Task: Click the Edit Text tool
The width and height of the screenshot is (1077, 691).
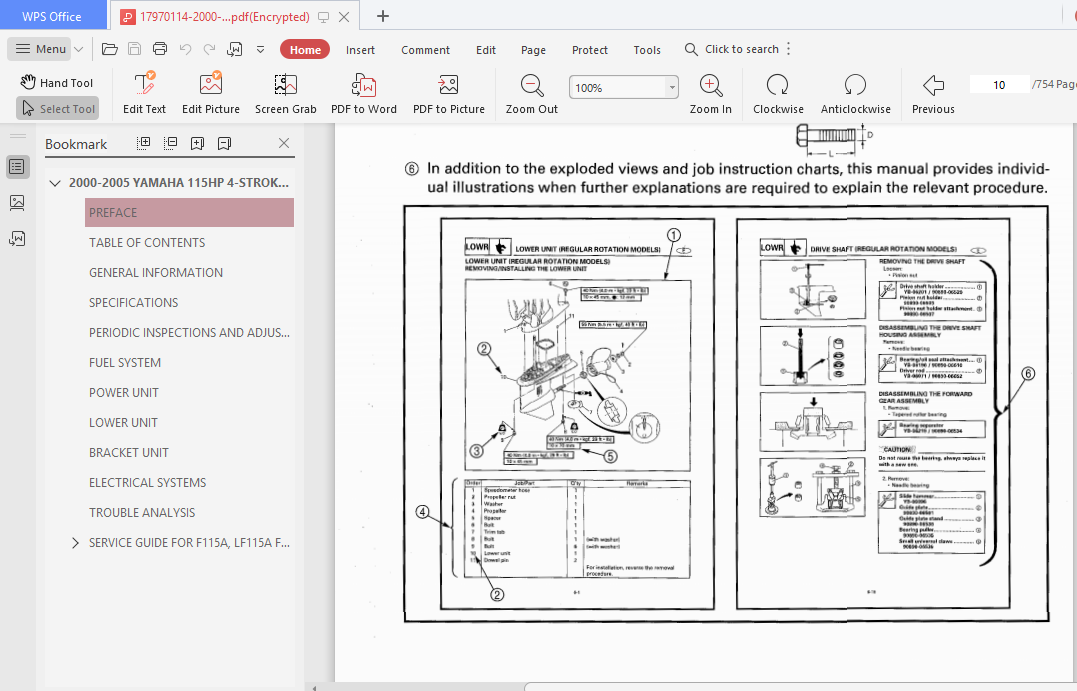Action: (x=144, y=93)
